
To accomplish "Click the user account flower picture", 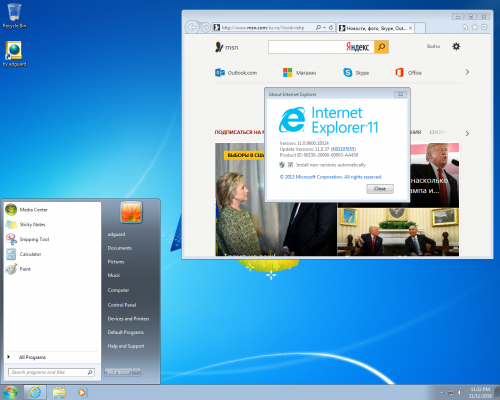I will (131, 212).
